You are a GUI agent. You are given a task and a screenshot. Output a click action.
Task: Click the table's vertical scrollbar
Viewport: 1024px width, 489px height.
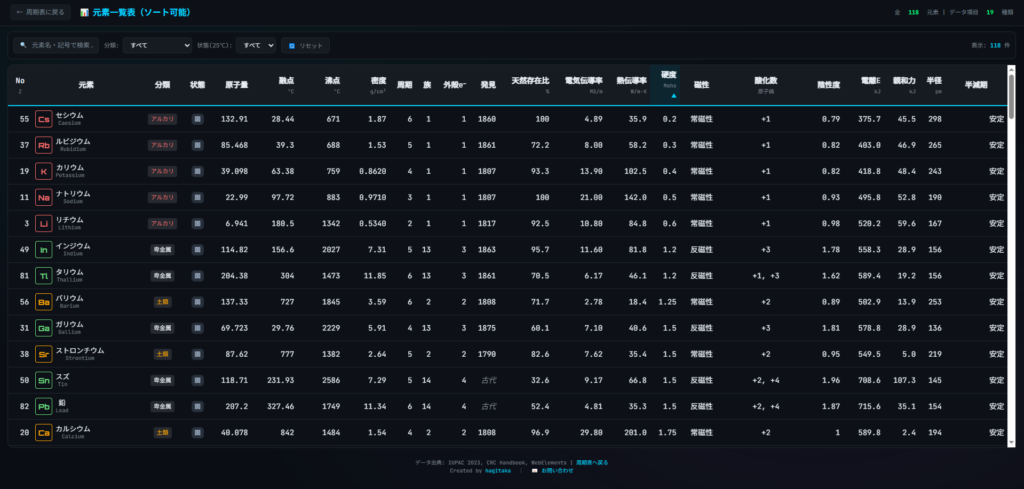1011,100
